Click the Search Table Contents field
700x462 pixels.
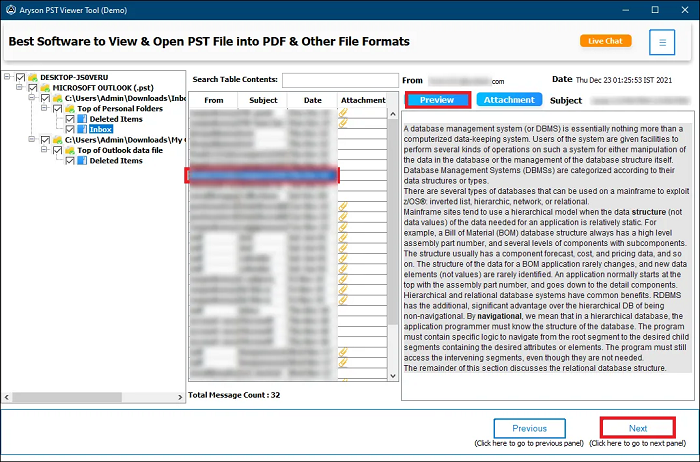340,80
